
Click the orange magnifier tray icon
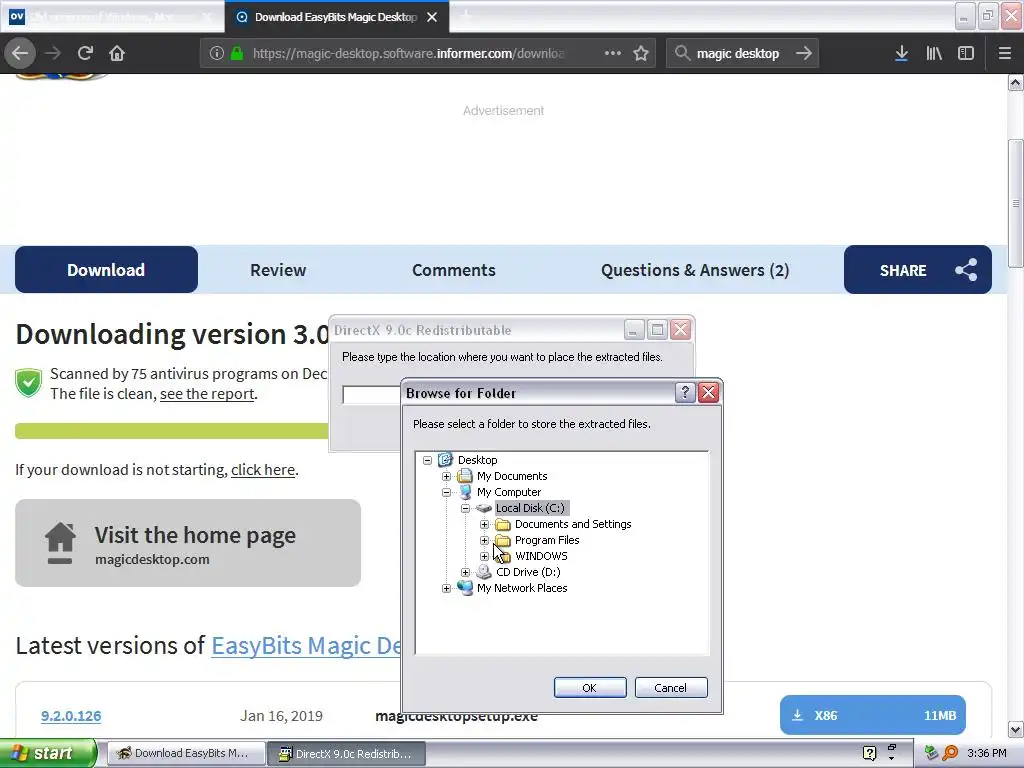pyautogui.click(x=950, y=753)
